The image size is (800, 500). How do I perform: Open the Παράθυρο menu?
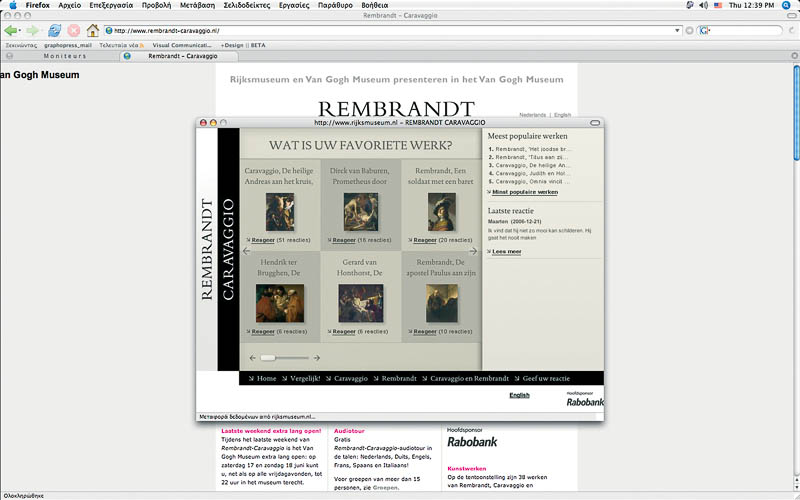[335, 5]
